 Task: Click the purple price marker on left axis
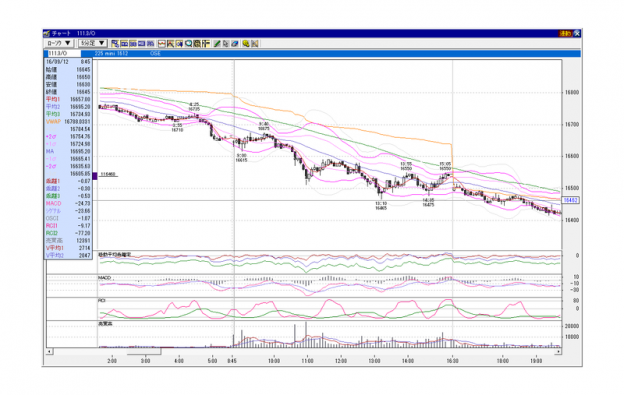[95, 176]
